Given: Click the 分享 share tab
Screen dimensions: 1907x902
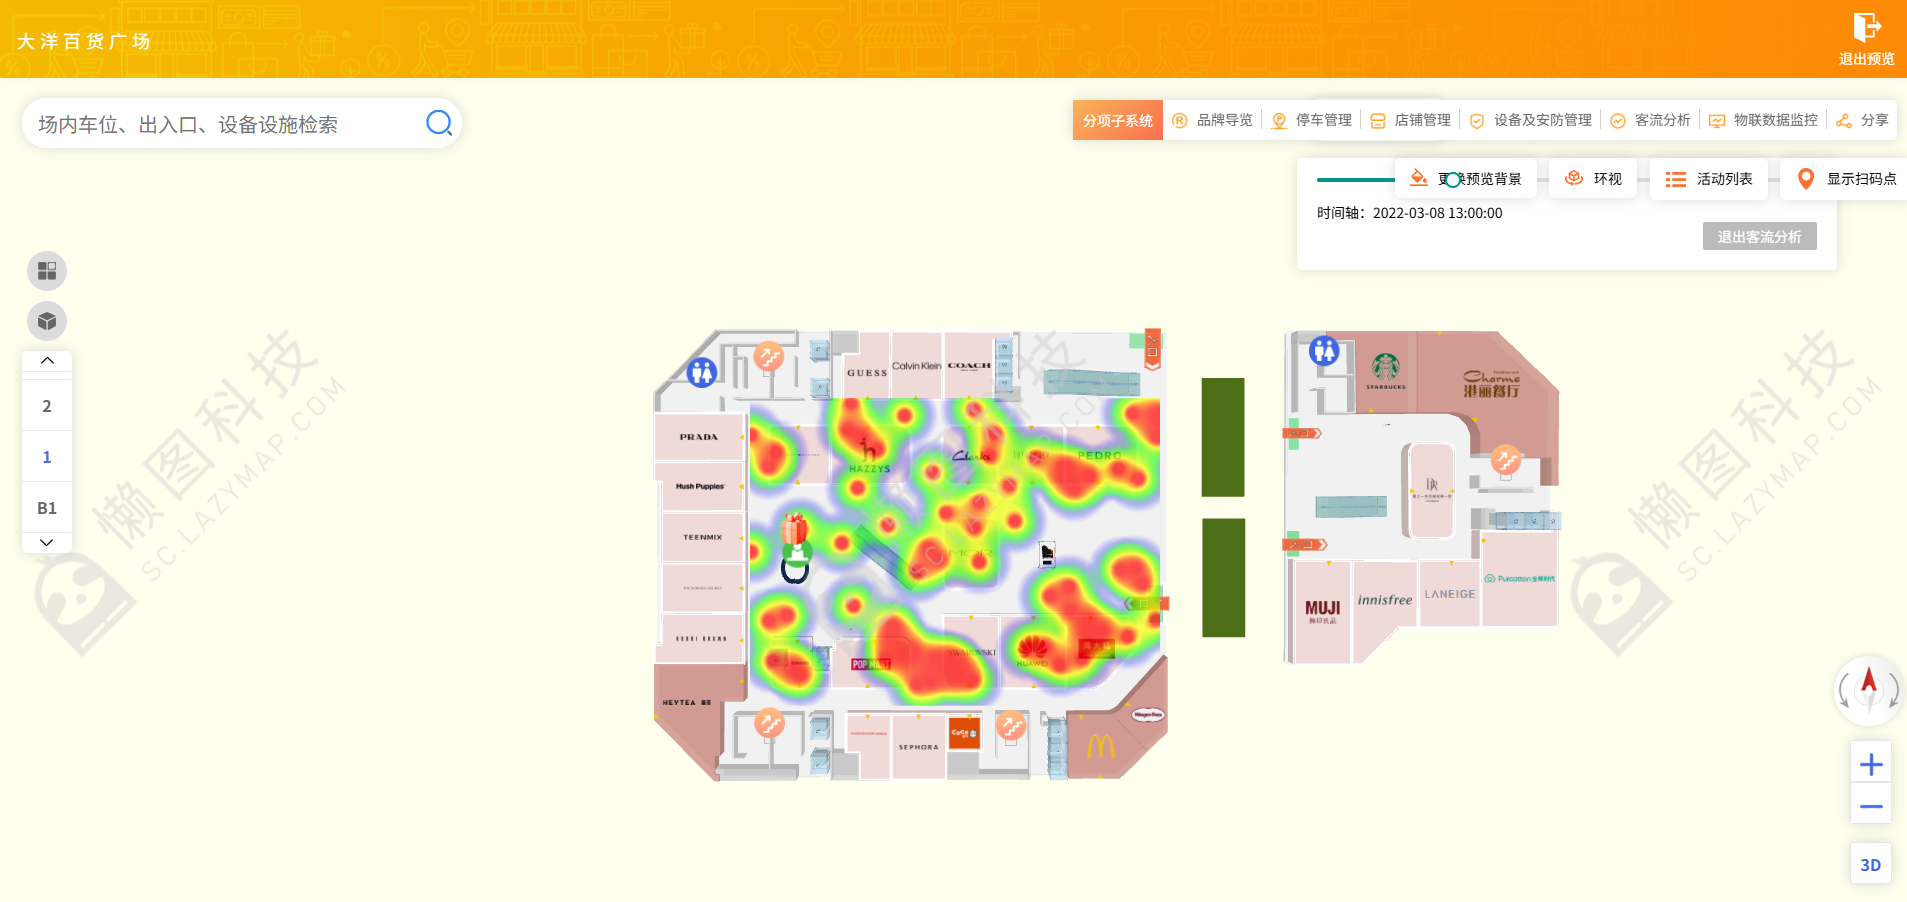Looking at the screenshot, I should [x=1863, y=120].
